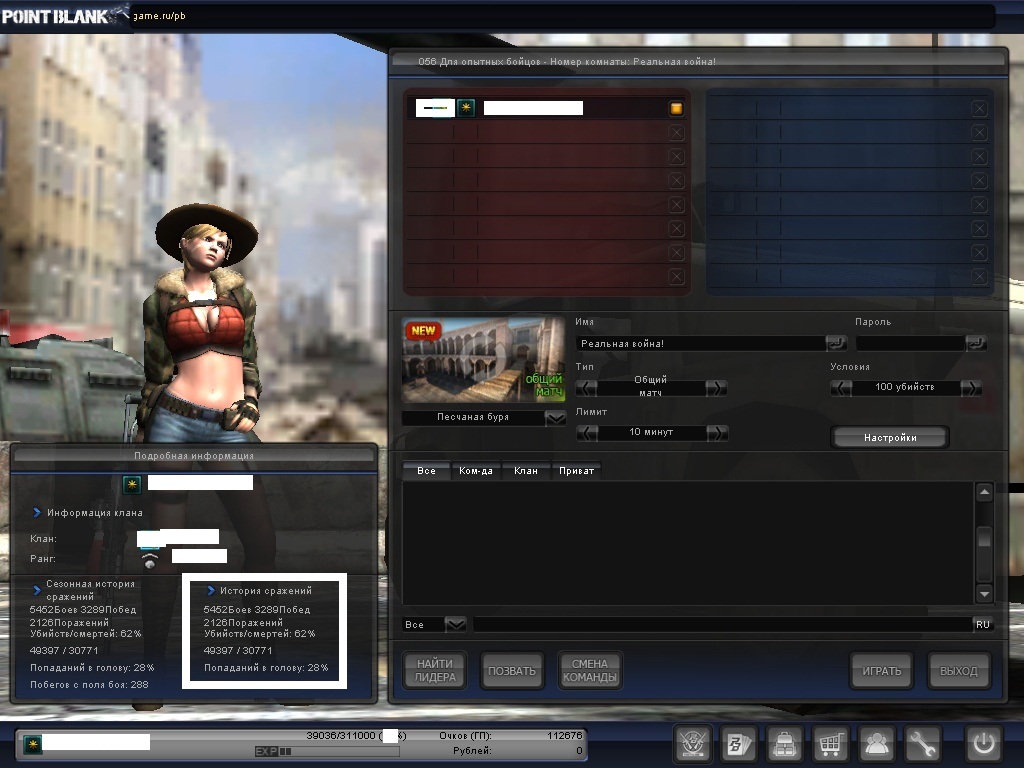1024x768 pixels.
Task: Increase the time limit (Лимит)
Action: [717, 433]
